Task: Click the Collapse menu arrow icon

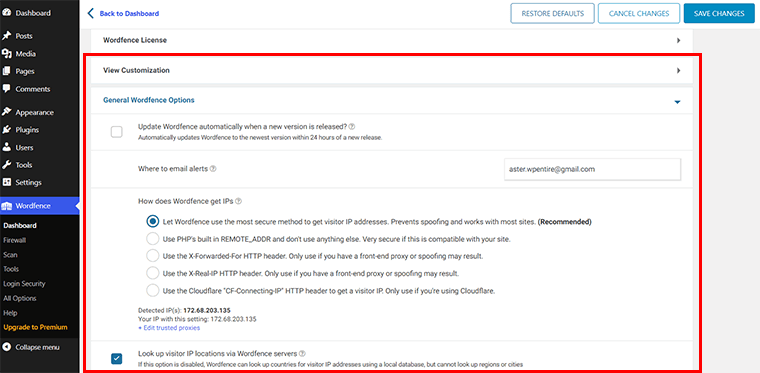Action: (x=7, y=347)
